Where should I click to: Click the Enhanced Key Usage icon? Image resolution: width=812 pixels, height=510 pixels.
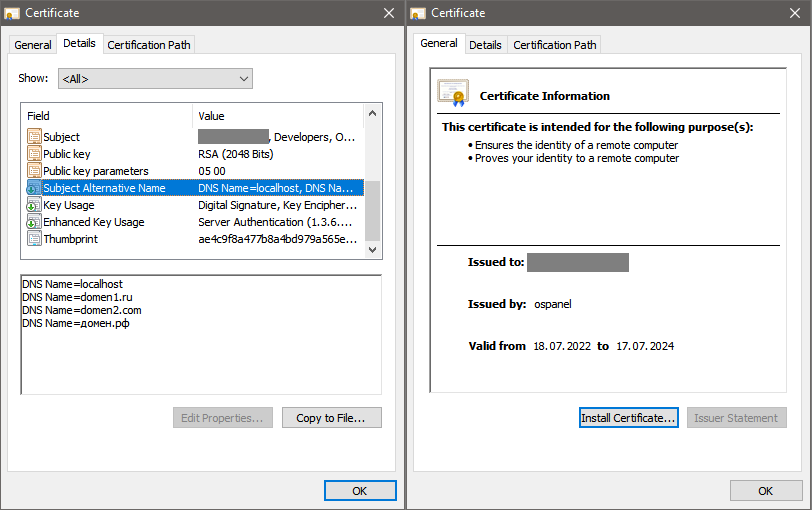tap(34, 222)
